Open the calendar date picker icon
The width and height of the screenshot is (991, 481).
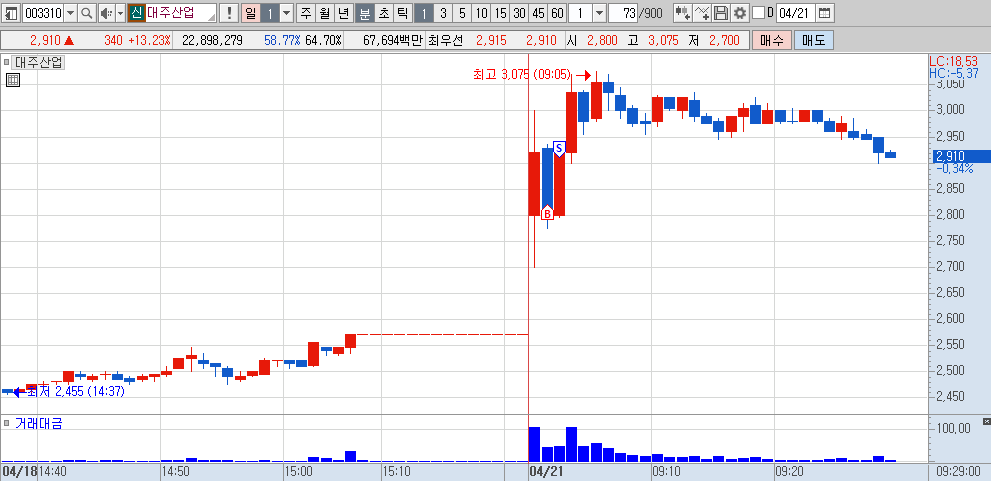pos(824,13)
